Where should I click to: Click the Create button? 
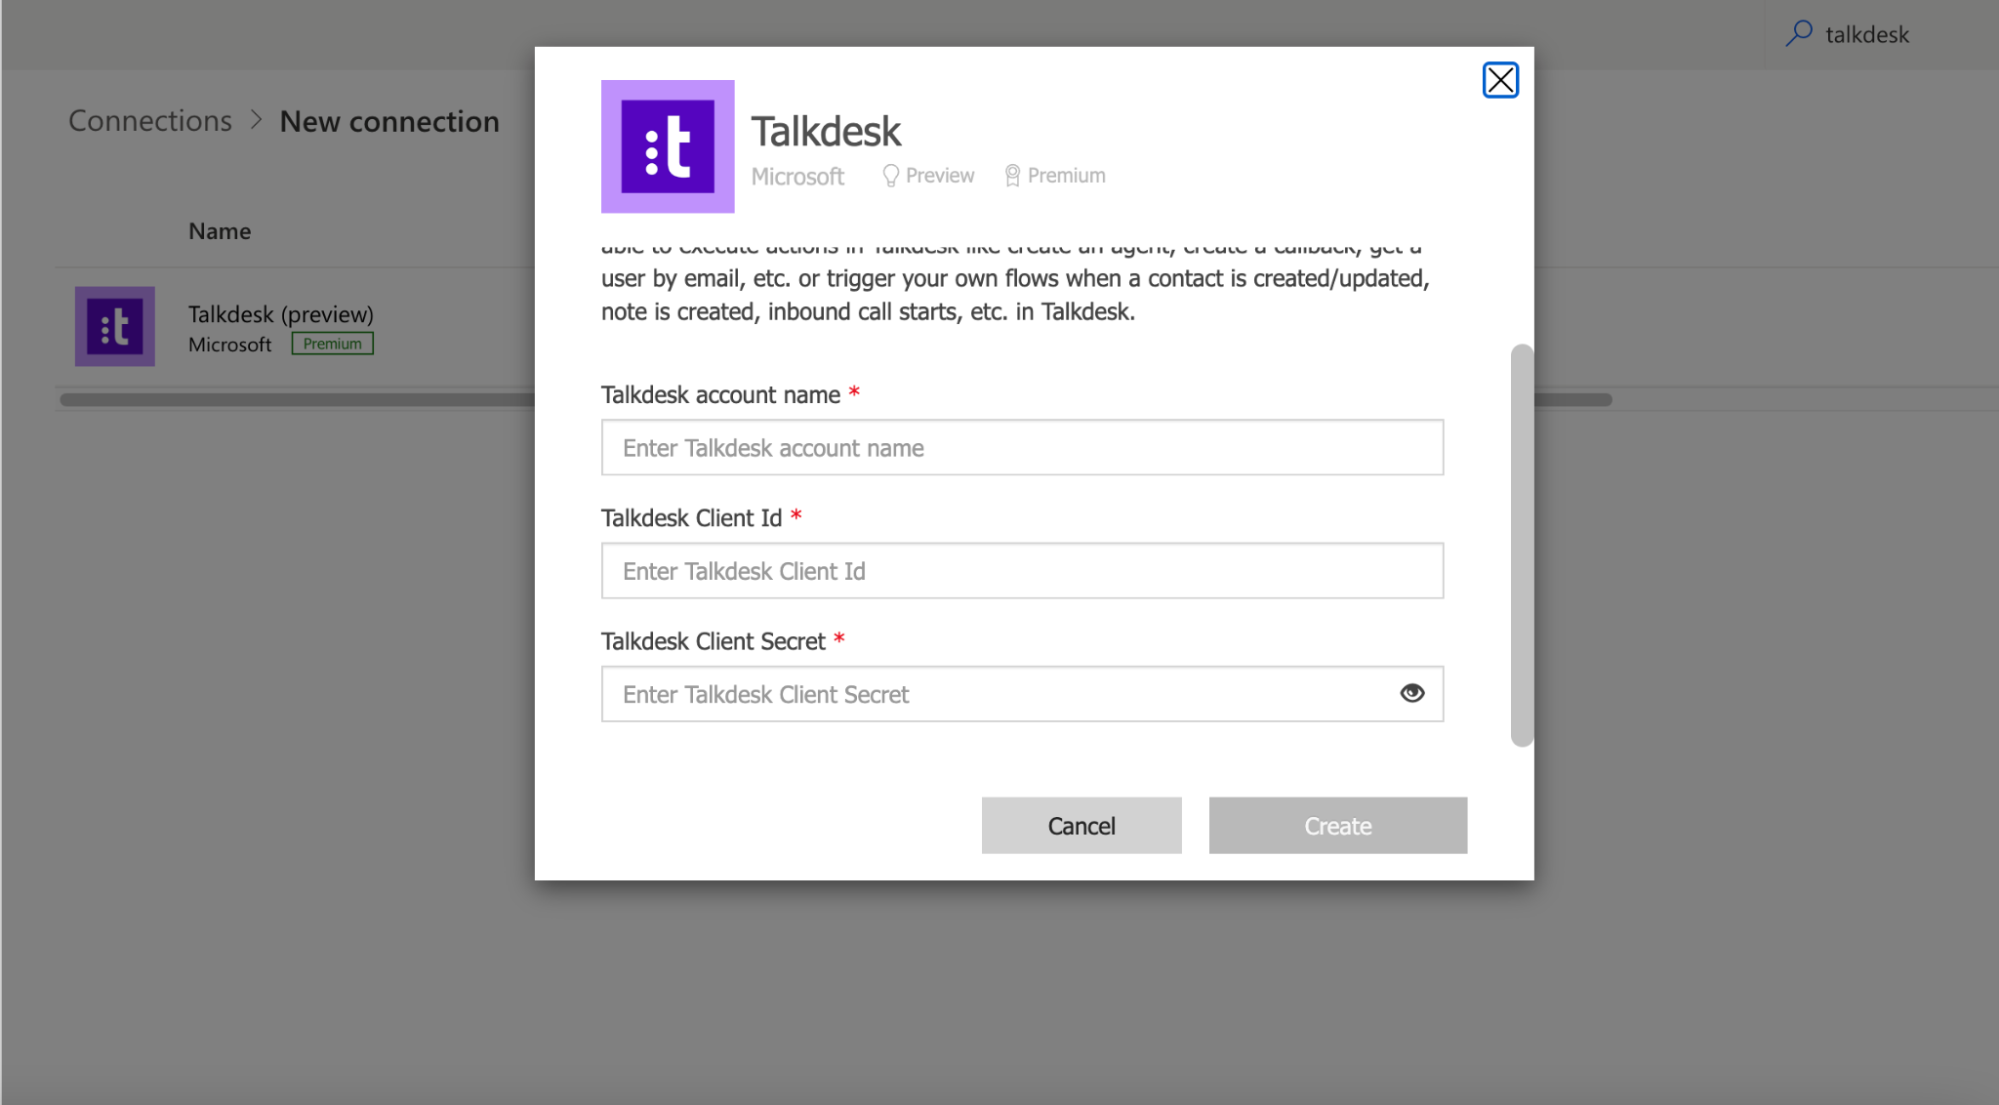(1337, 825)
